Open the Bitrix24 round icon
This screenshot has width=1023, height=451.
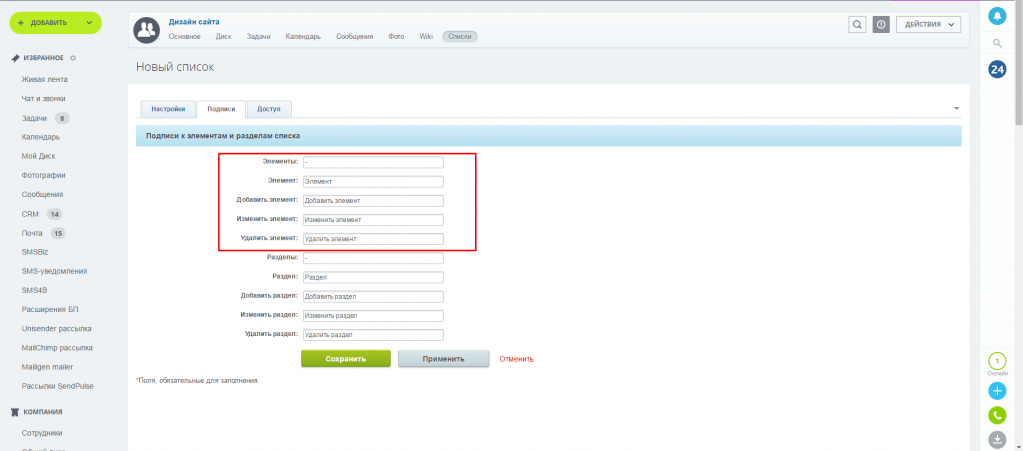pos(997,69)
